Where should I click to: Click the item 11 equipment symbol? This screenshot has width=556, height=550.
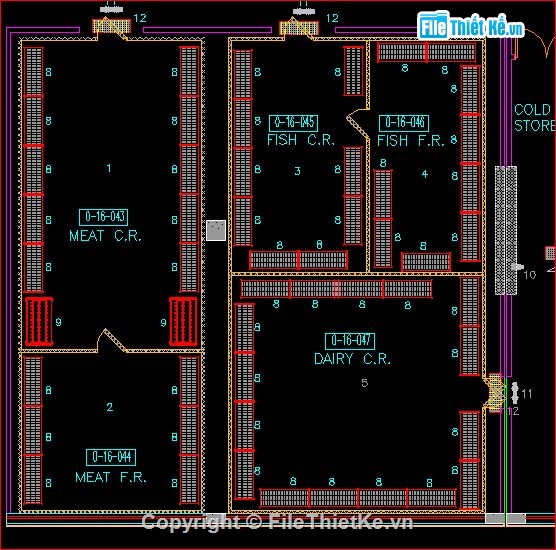515,393
